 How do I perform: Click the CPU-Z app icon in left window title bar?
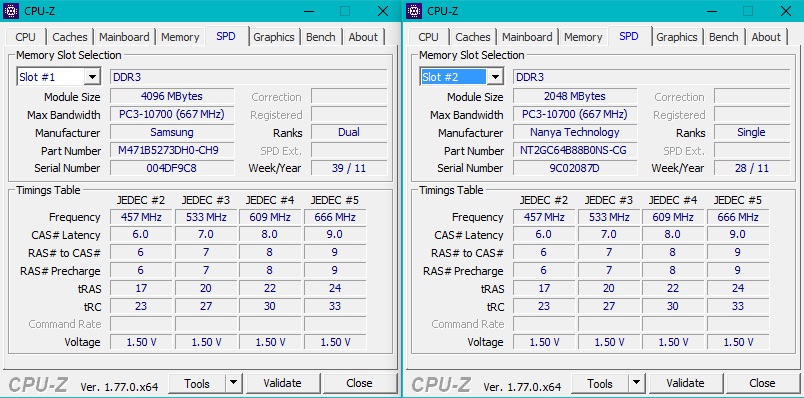click(11, 11)
